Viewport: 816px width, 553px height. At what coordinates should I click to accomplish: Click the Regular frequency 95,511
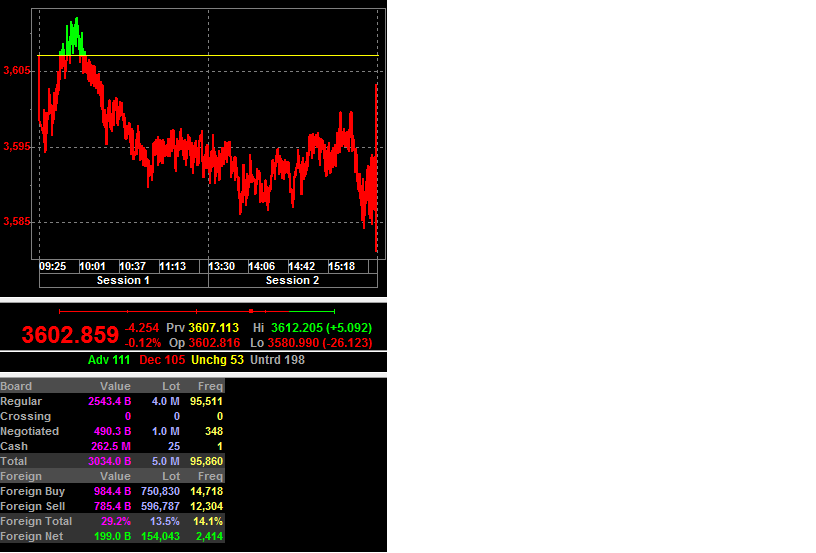pyautogui.click(x=206, y=401)
